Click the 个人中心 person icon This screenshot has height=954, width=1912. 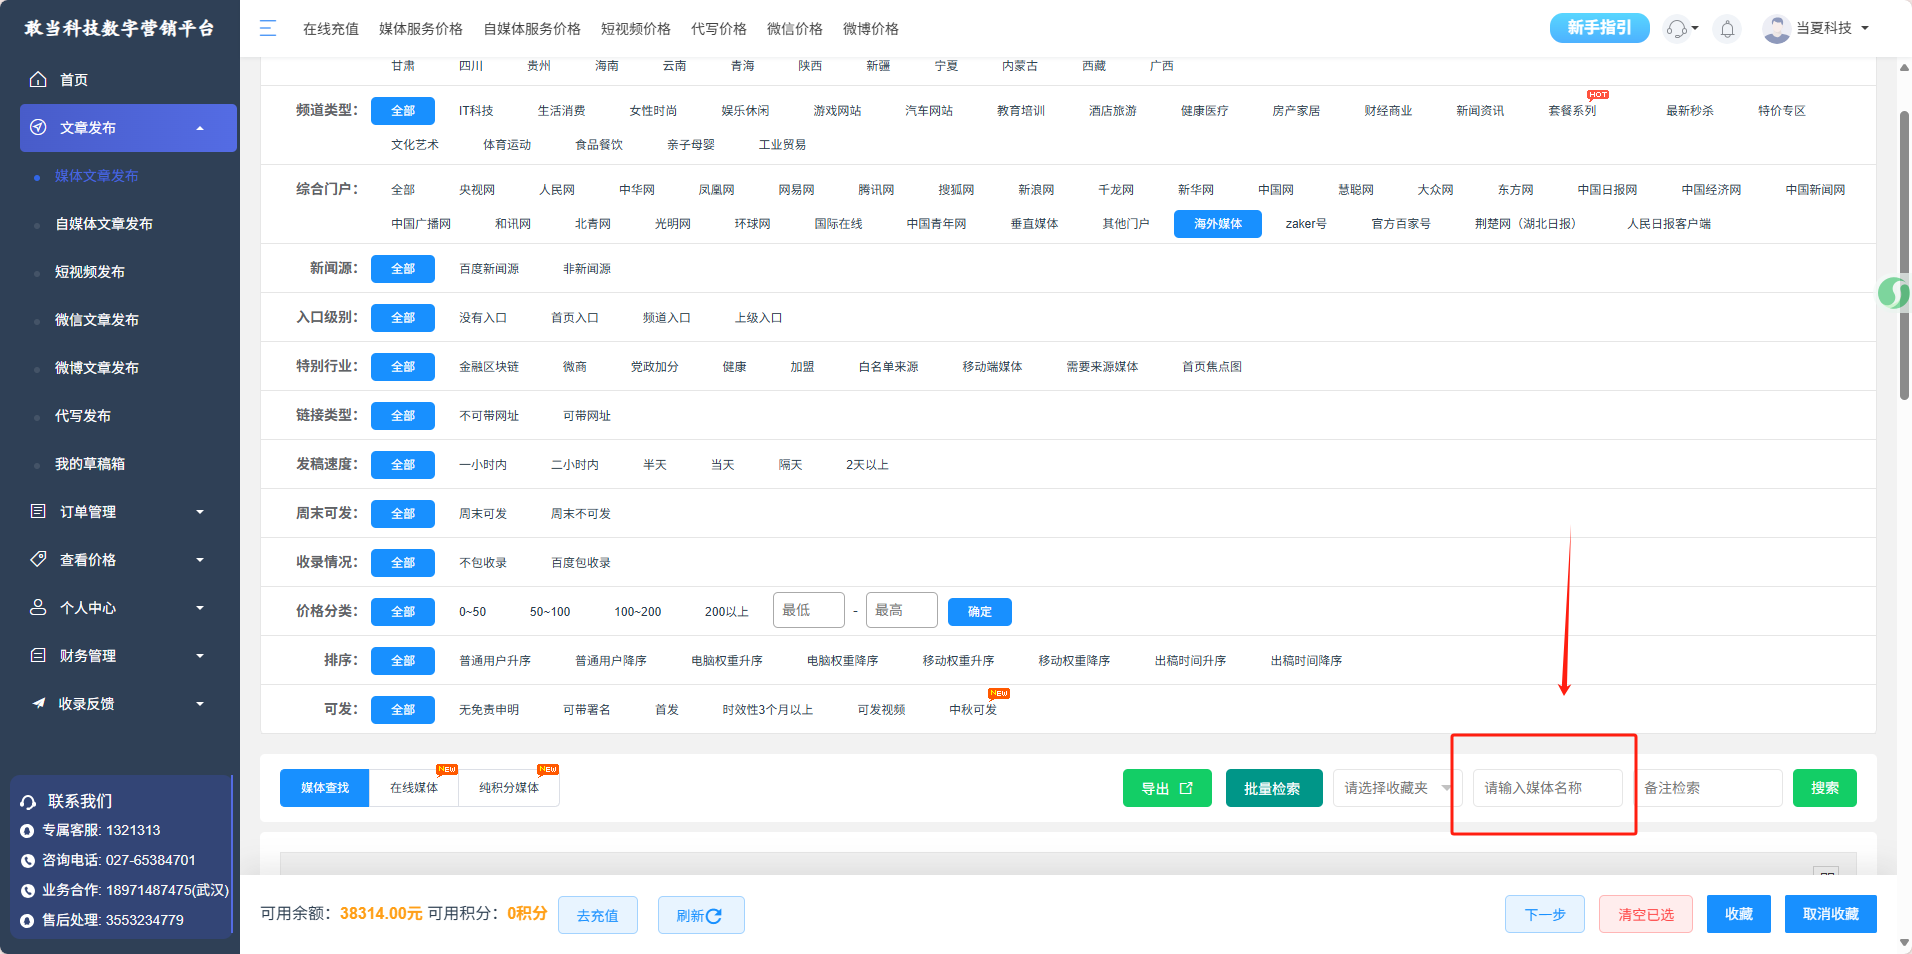click(38, 607)
